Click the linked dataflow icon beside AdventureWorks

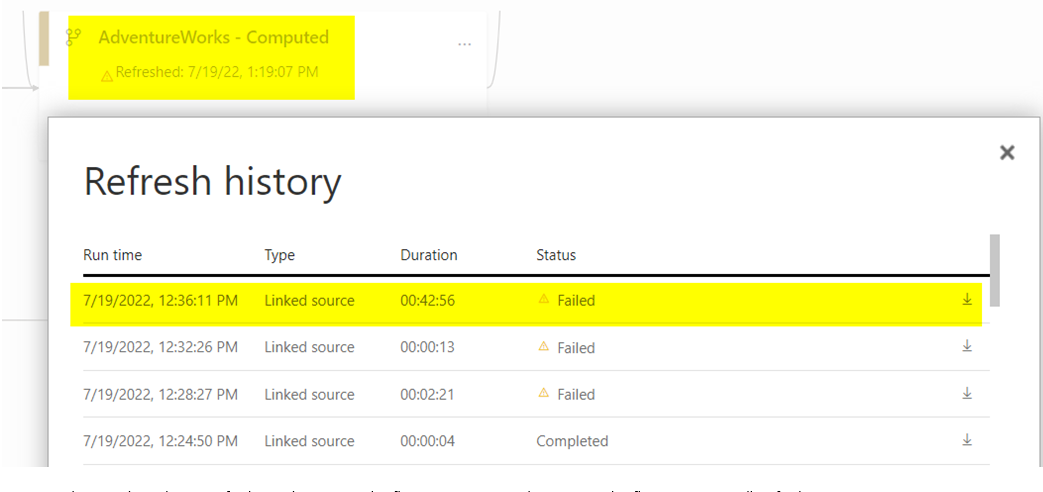coord(73,37)
